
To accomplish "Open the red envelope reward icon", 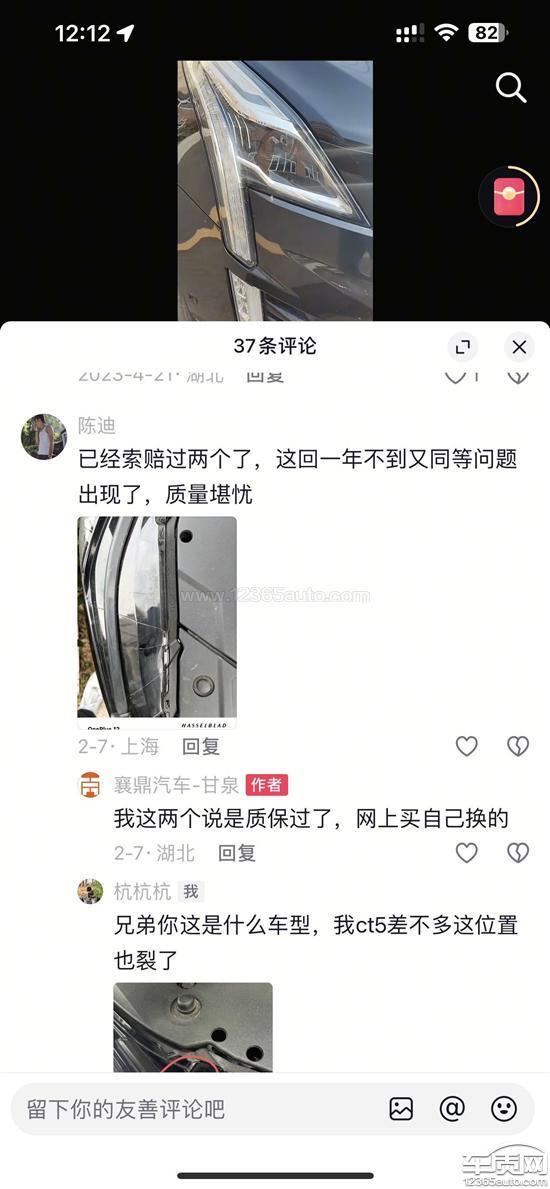I will tap(509, 196).
